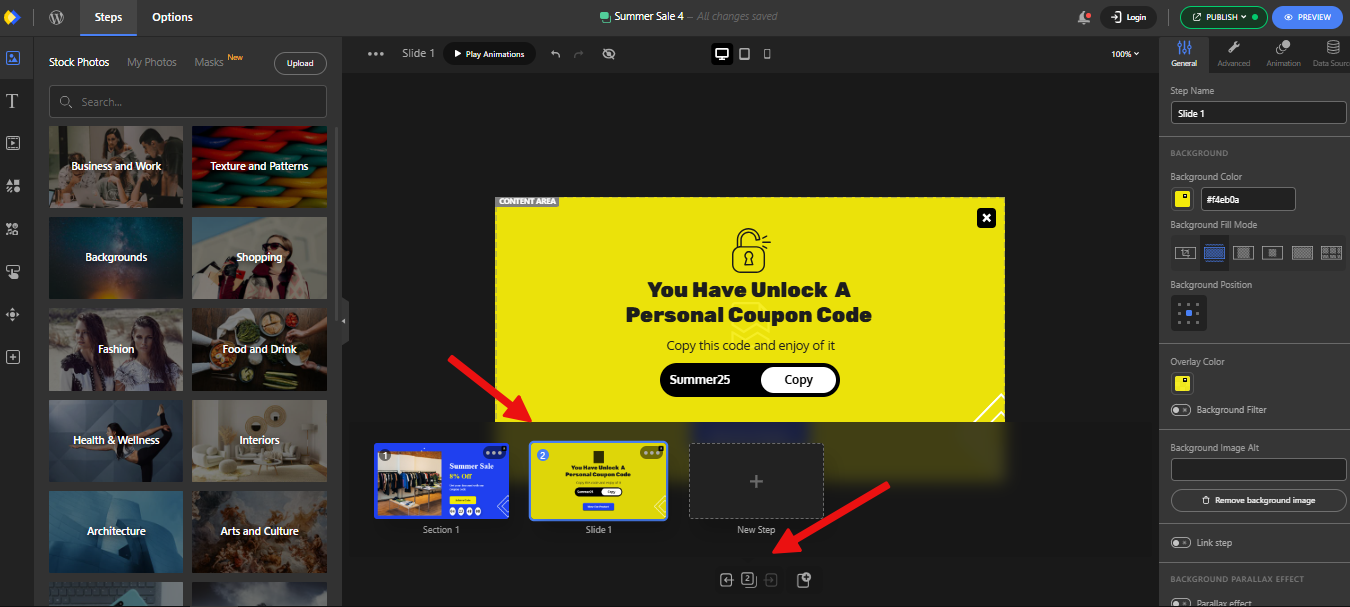
Task: Open the WordPress icon in top bar
Action: 57,17
